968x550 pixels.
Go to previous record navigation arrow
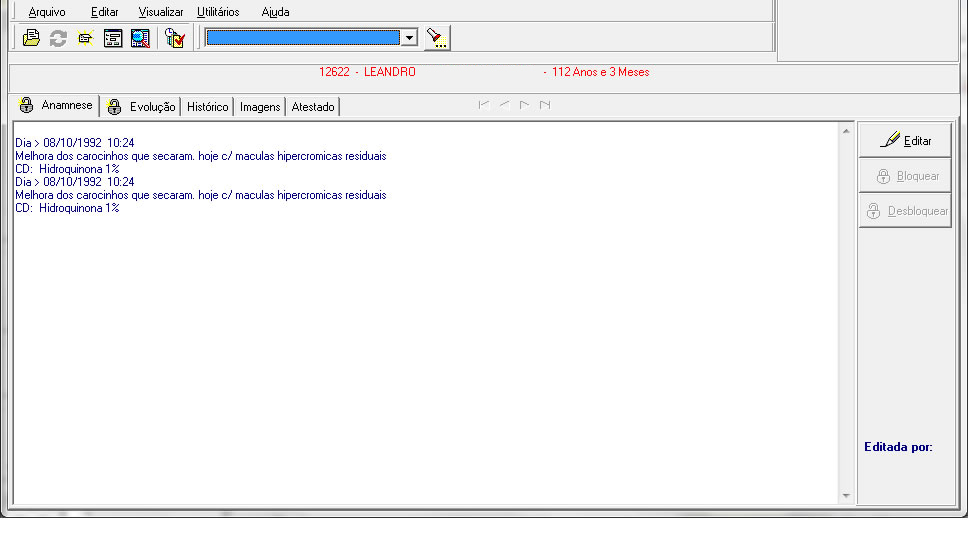(504, 105)
